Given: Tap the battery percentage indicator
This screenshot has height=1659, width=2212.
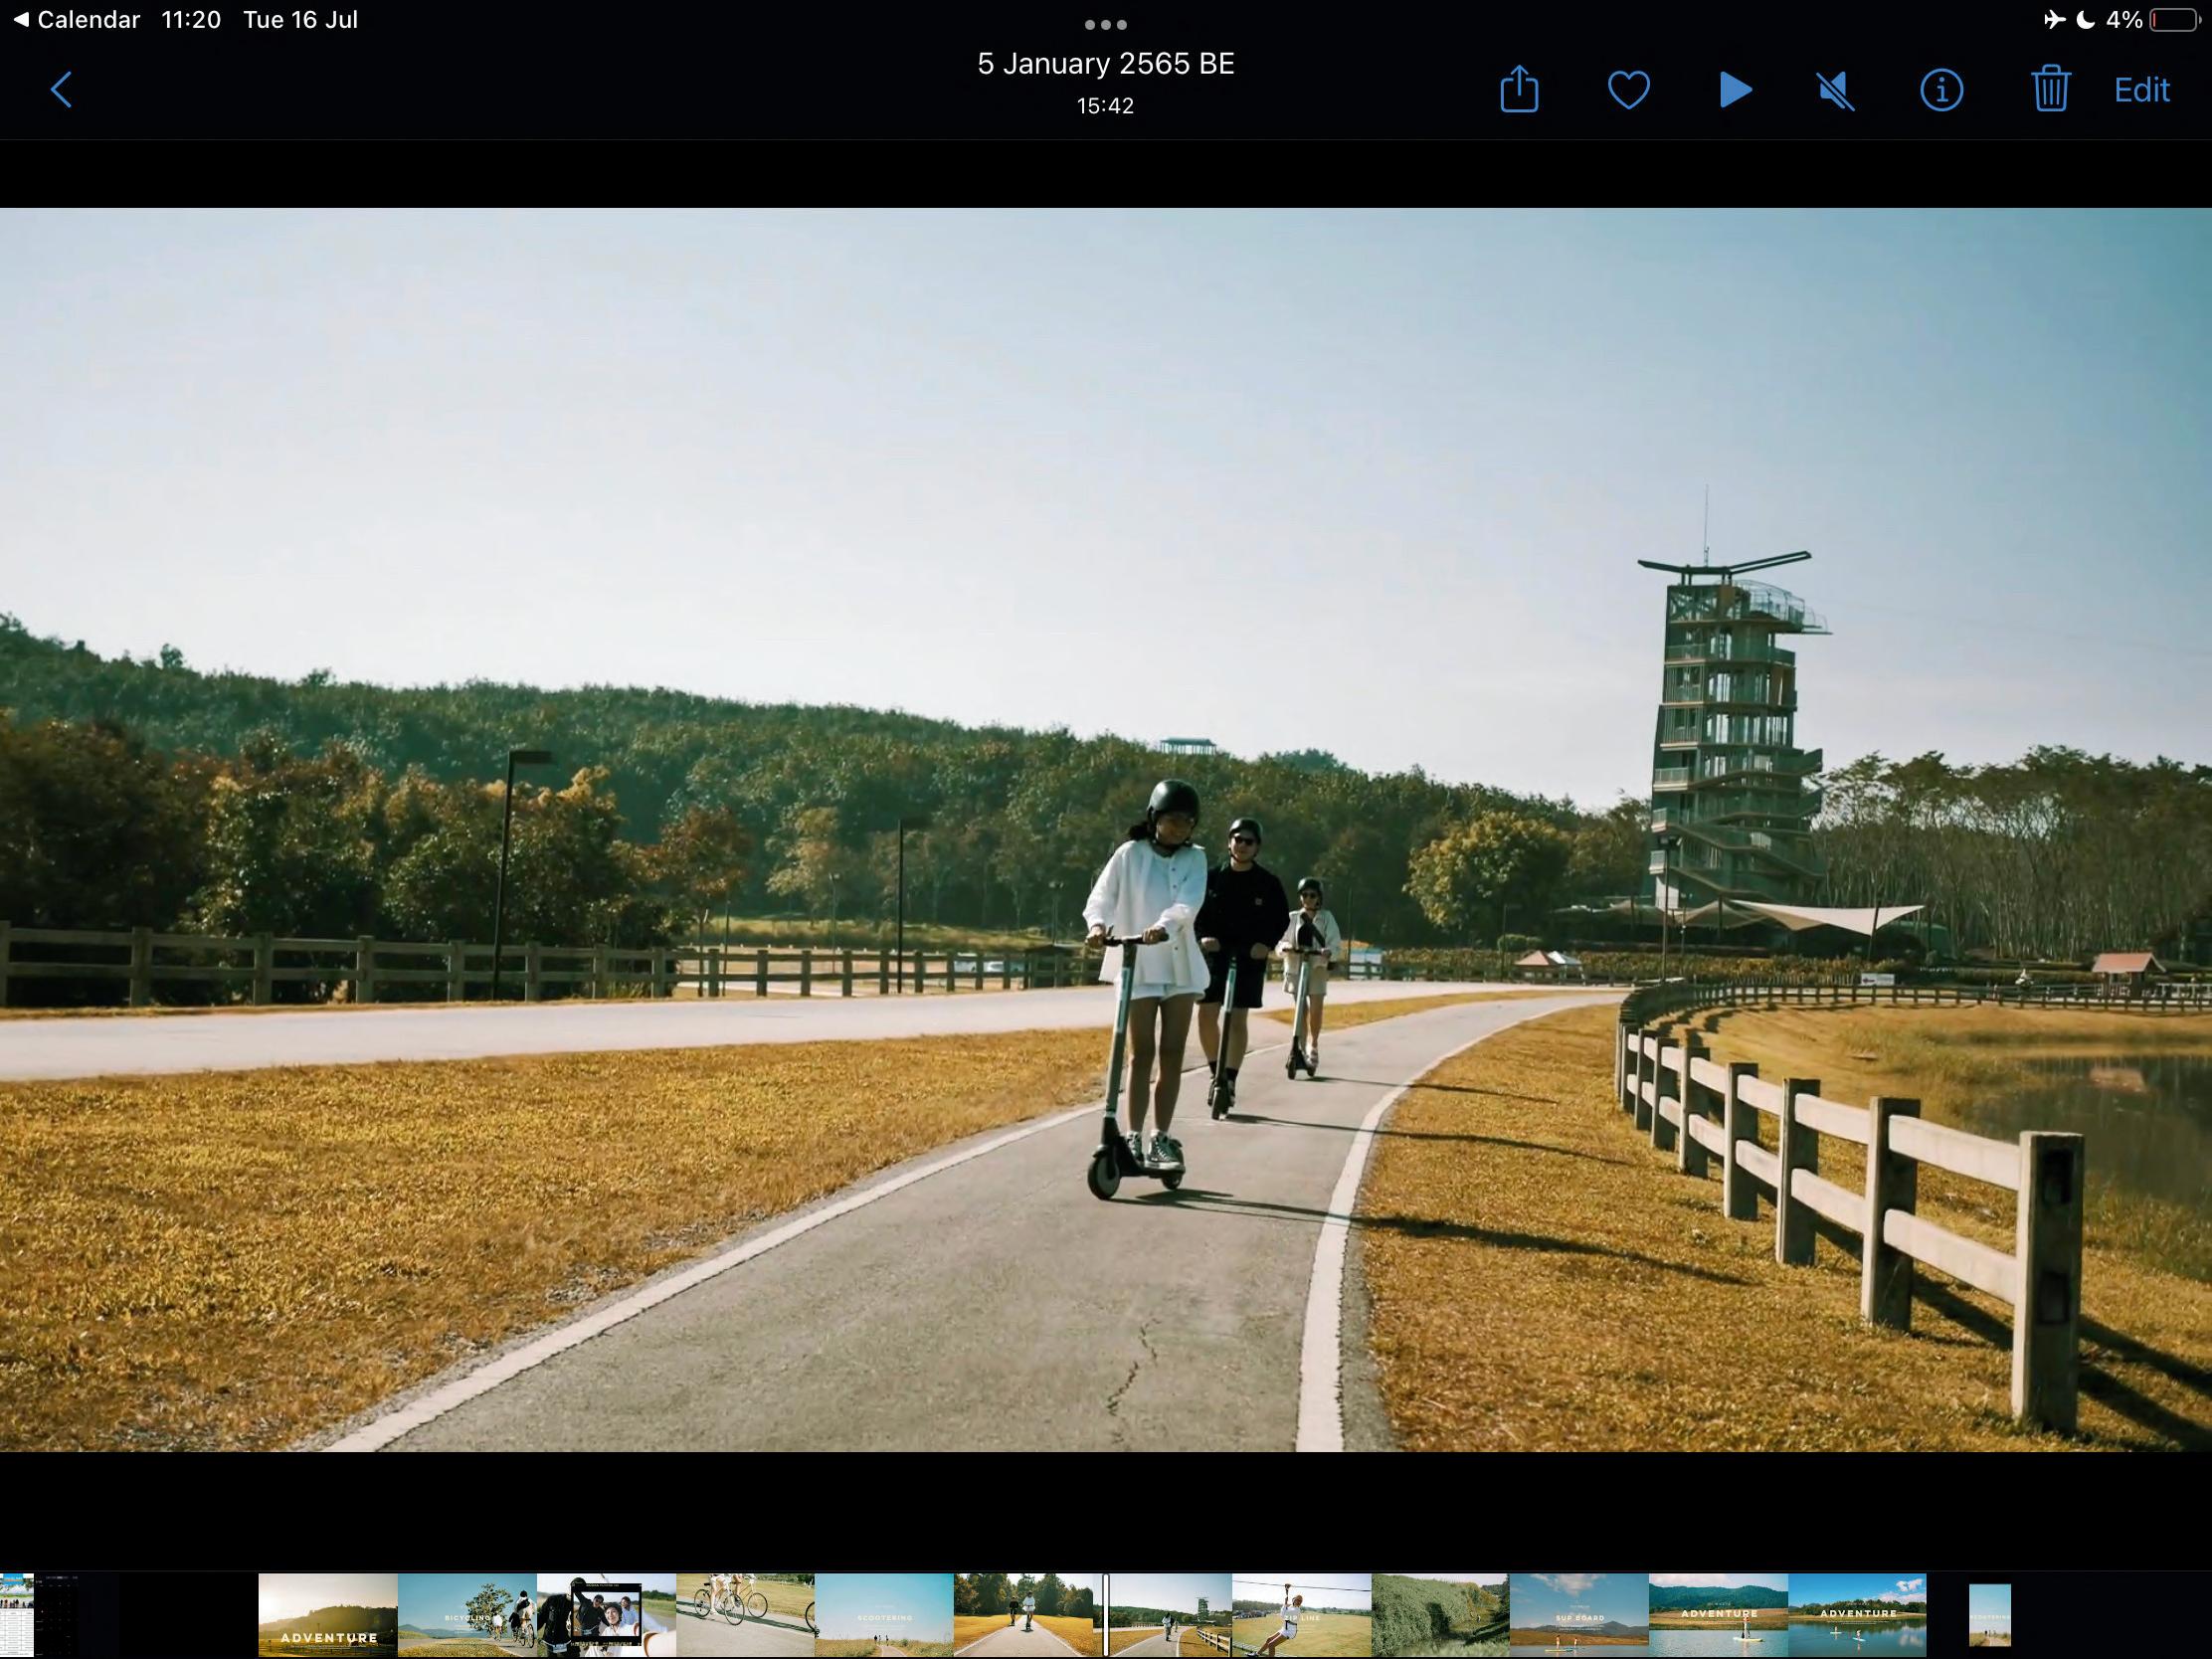Looking at the screenshot, I should [x=2124, y=20].
